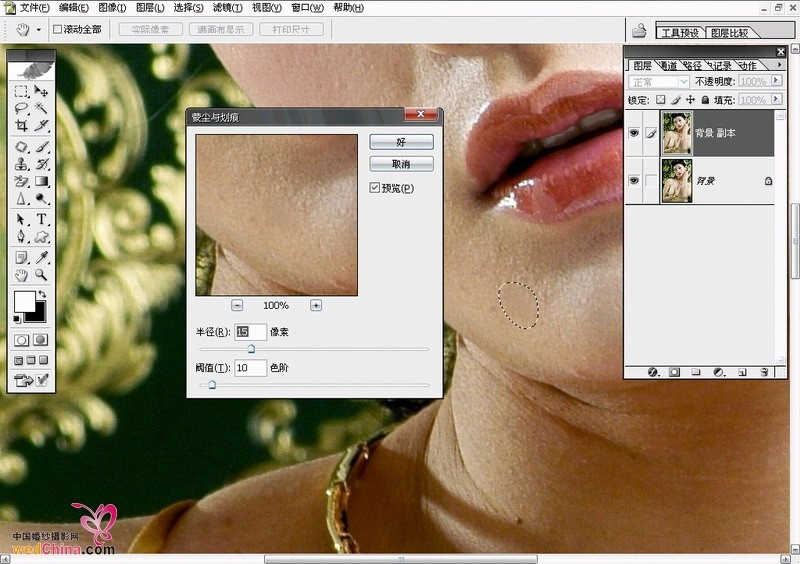Toggle the 预览 preview checkbox
Viewport: 800px width, 564px height.
tap(374, 188)
